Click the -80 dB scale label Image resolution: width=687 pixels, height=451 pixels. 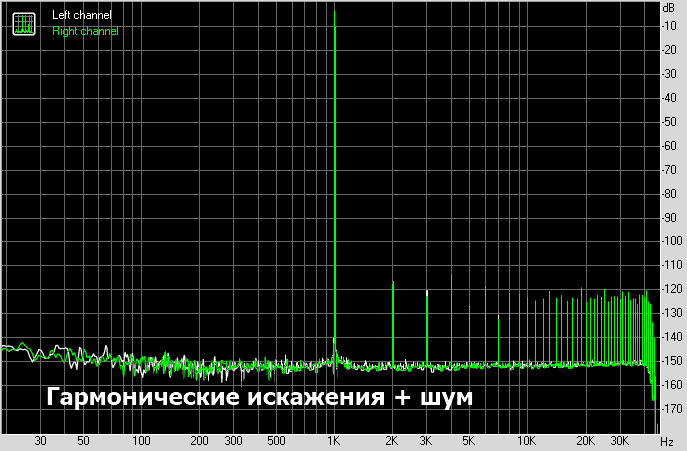click(x=669, y=193)
